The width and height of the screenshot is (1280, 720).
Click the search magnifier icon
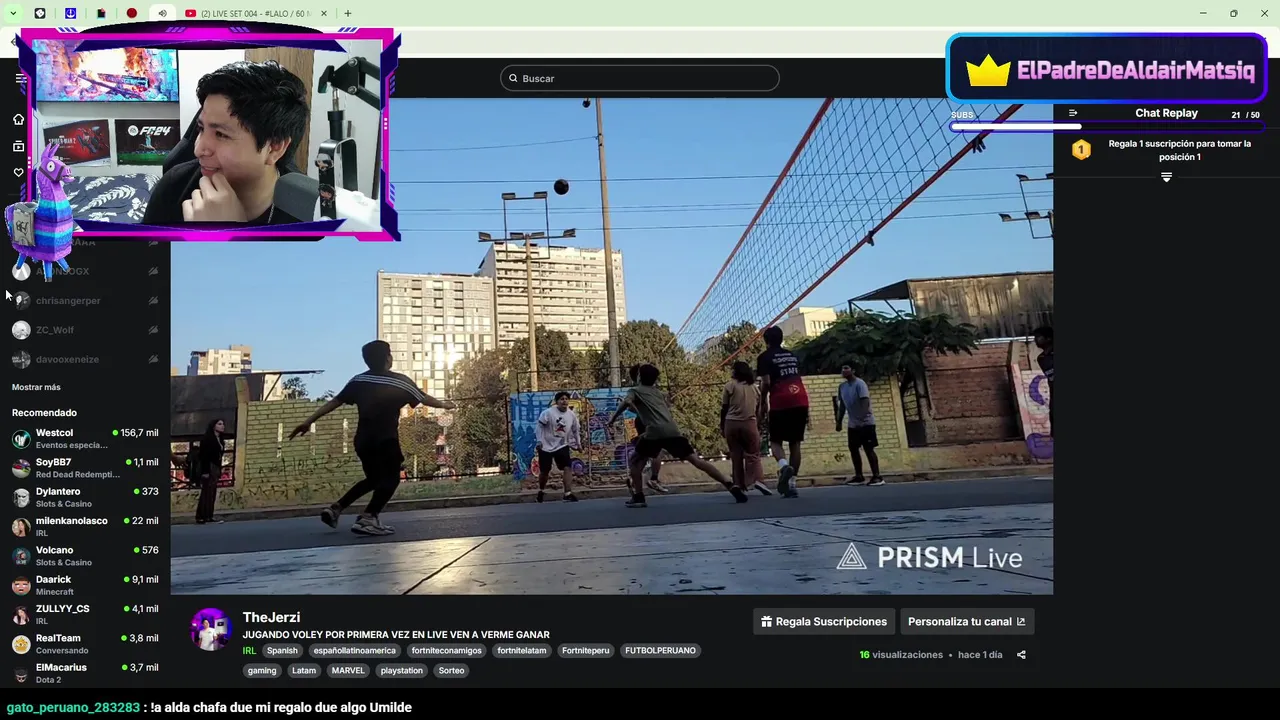(x=513, y=78)
